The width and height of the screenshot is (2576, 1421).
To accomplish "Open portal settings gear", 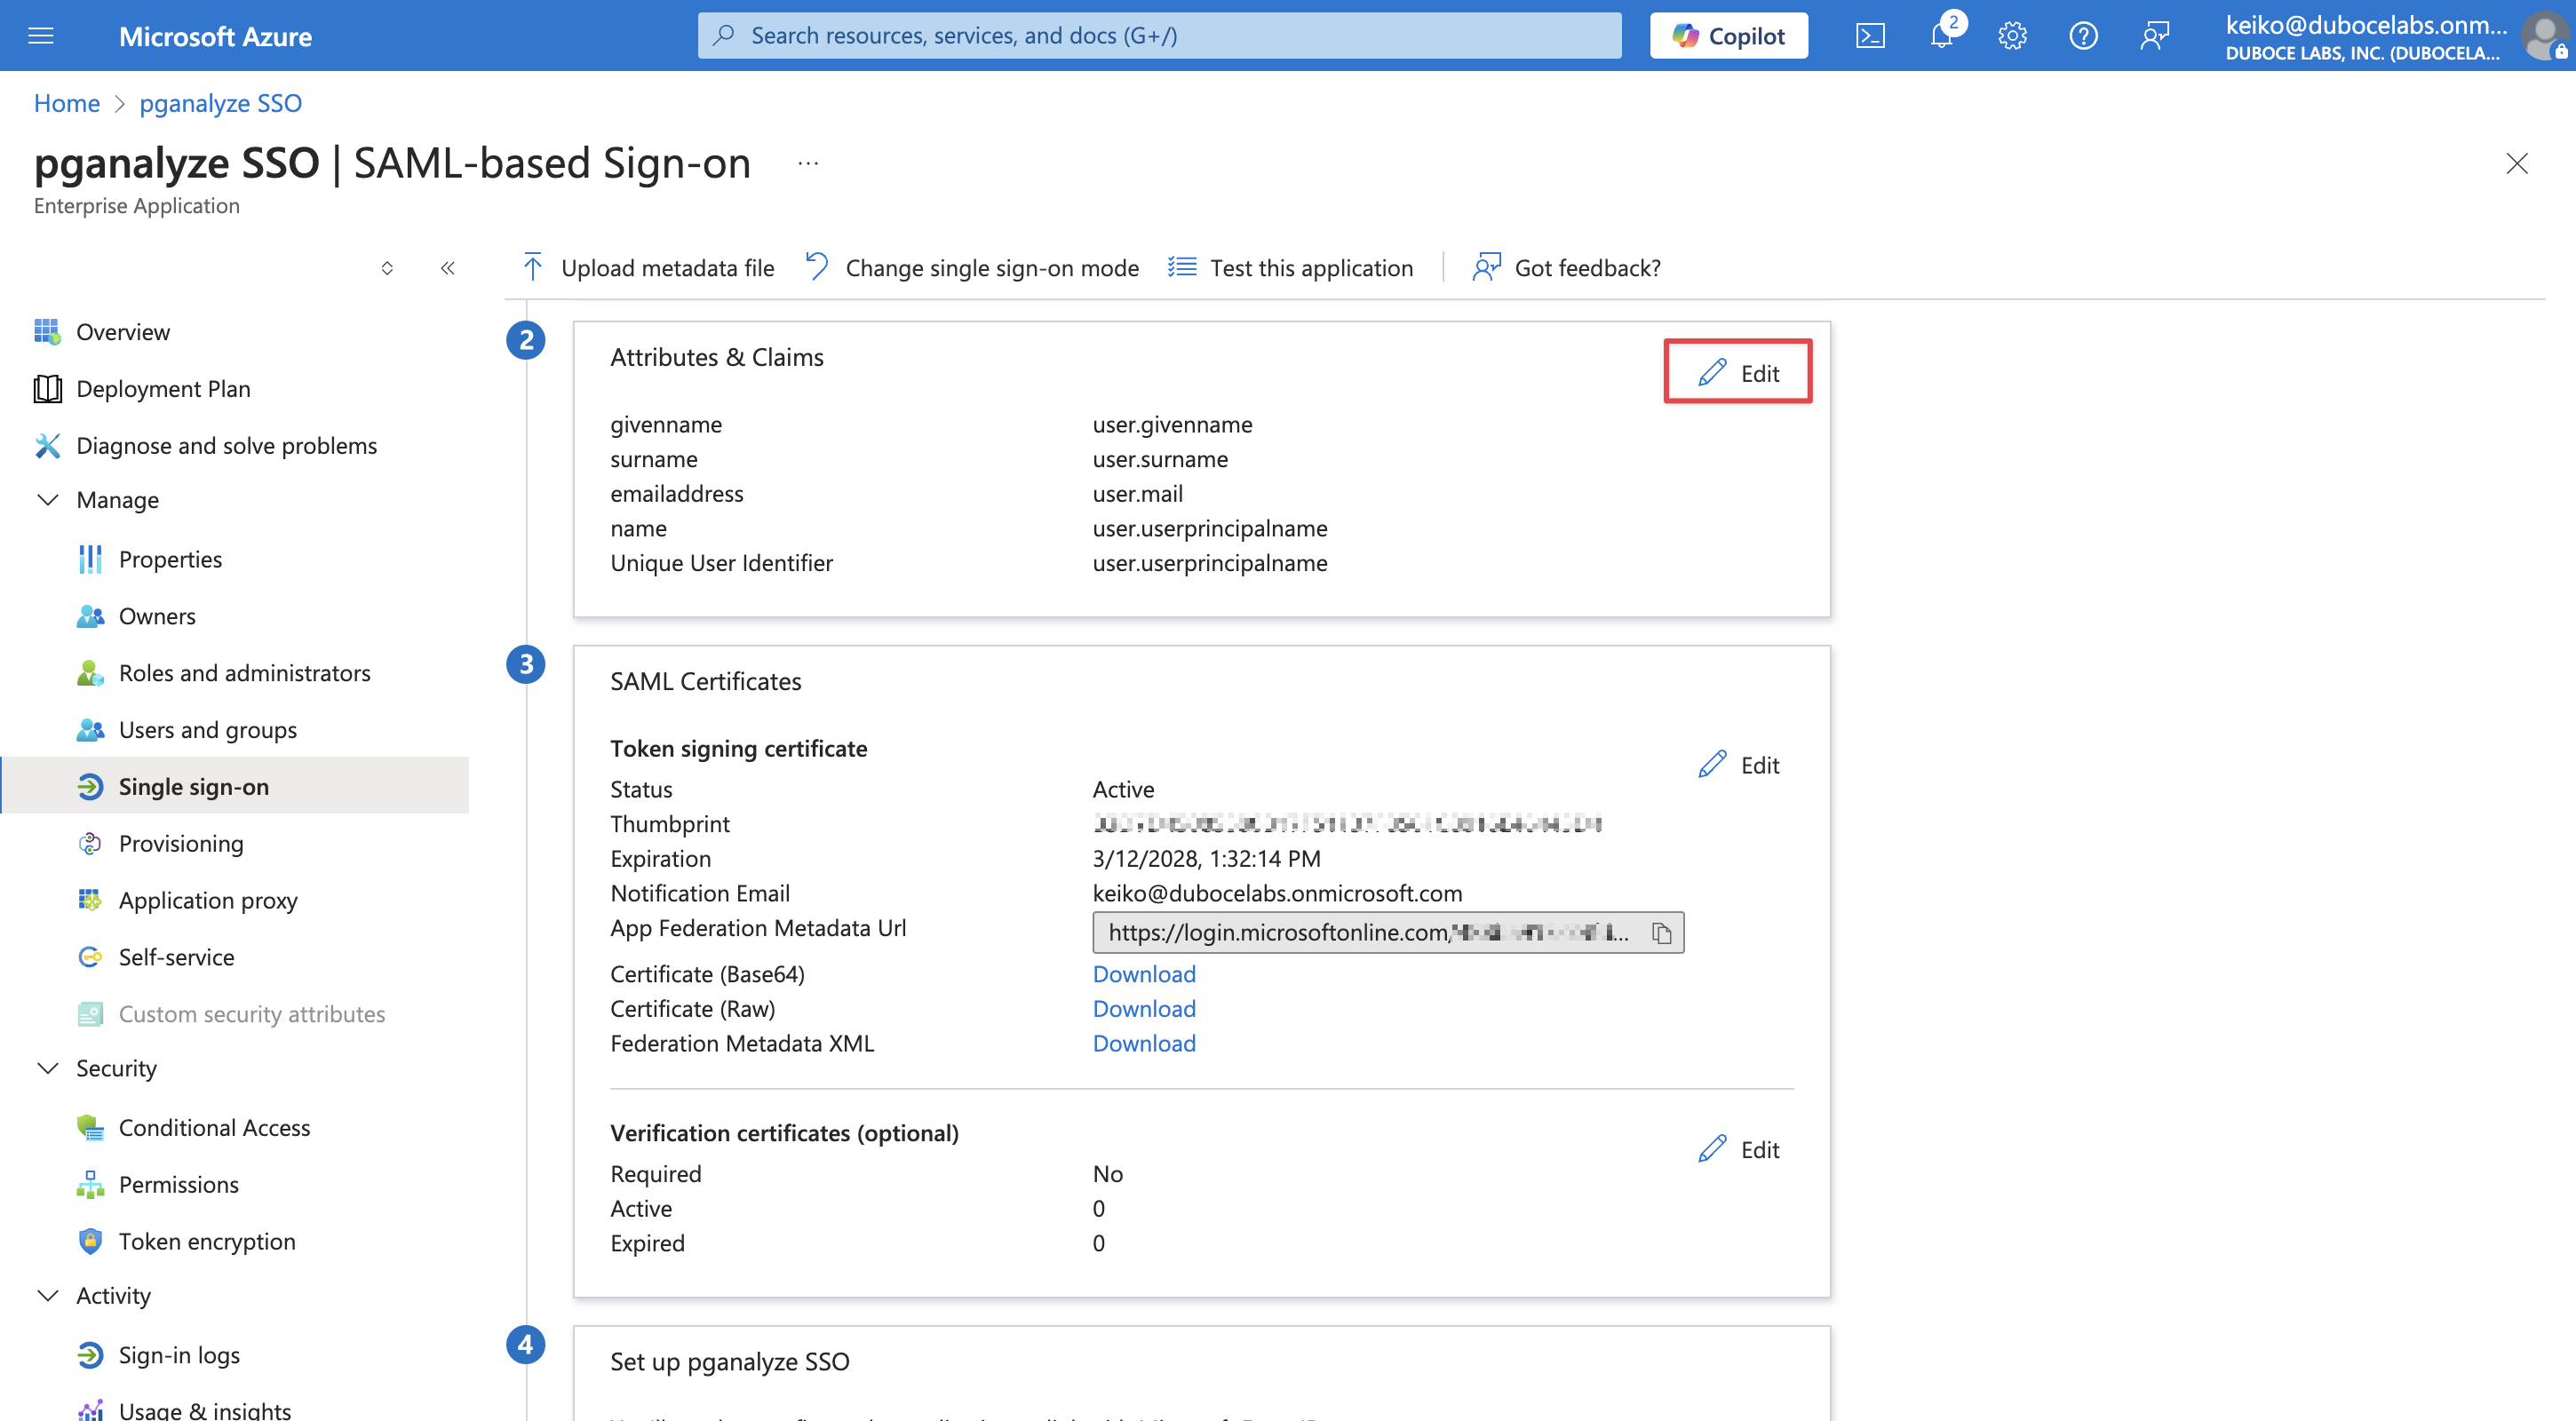I will point(2012,36).
